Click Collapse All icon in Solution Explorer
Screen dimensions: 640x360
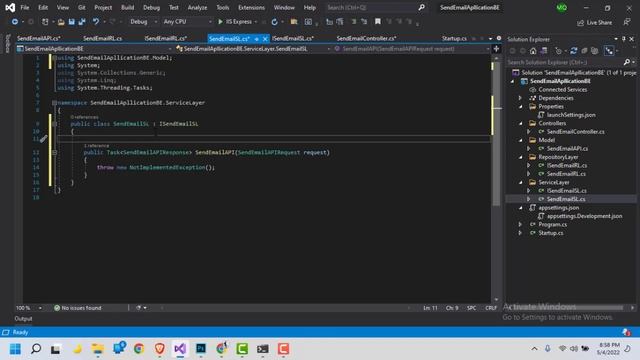584,51
